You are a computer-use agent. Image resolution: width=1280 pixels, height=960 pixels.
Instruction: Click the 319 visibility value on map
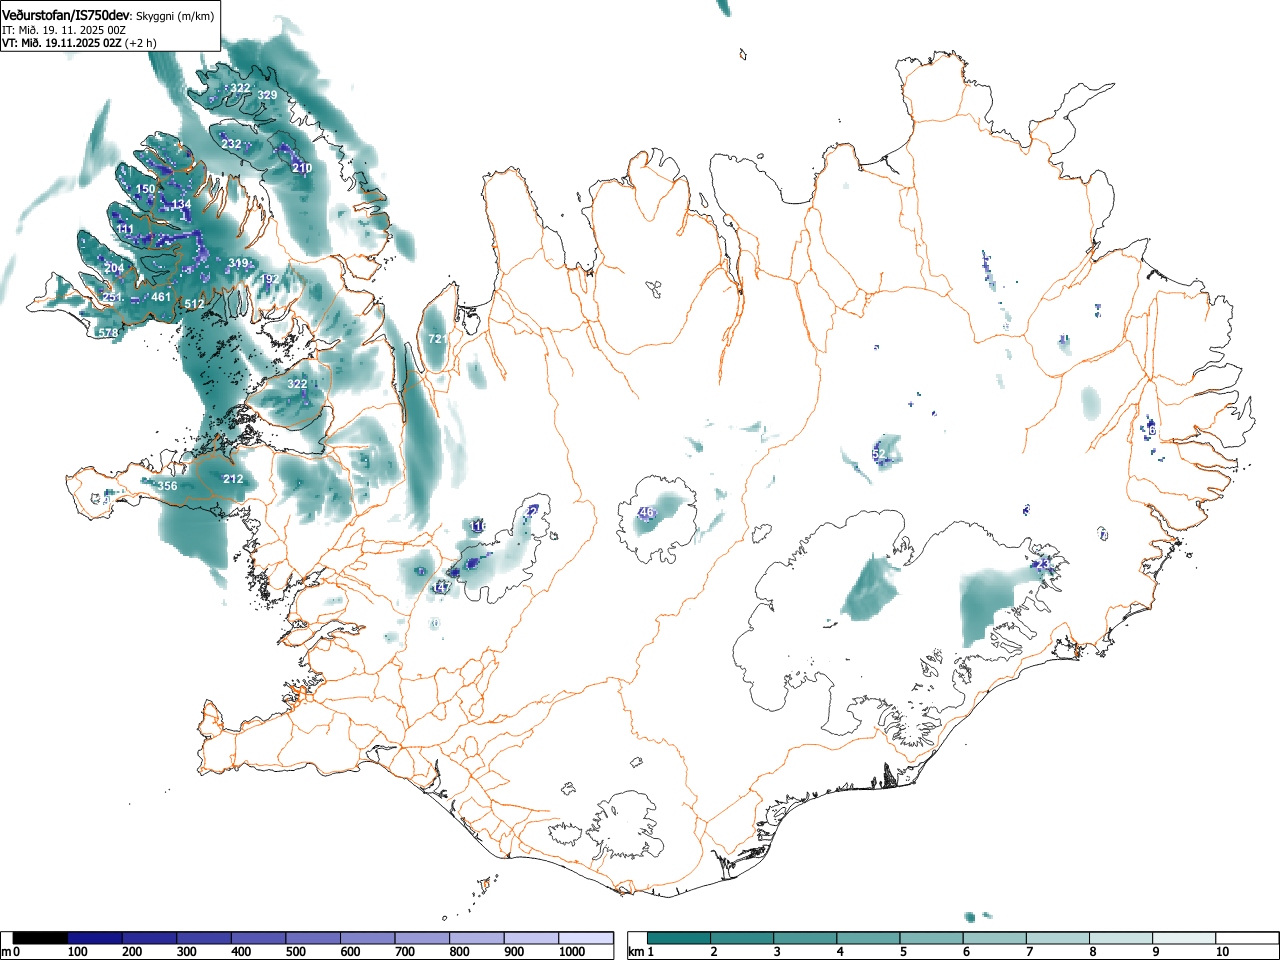[238, 263]
